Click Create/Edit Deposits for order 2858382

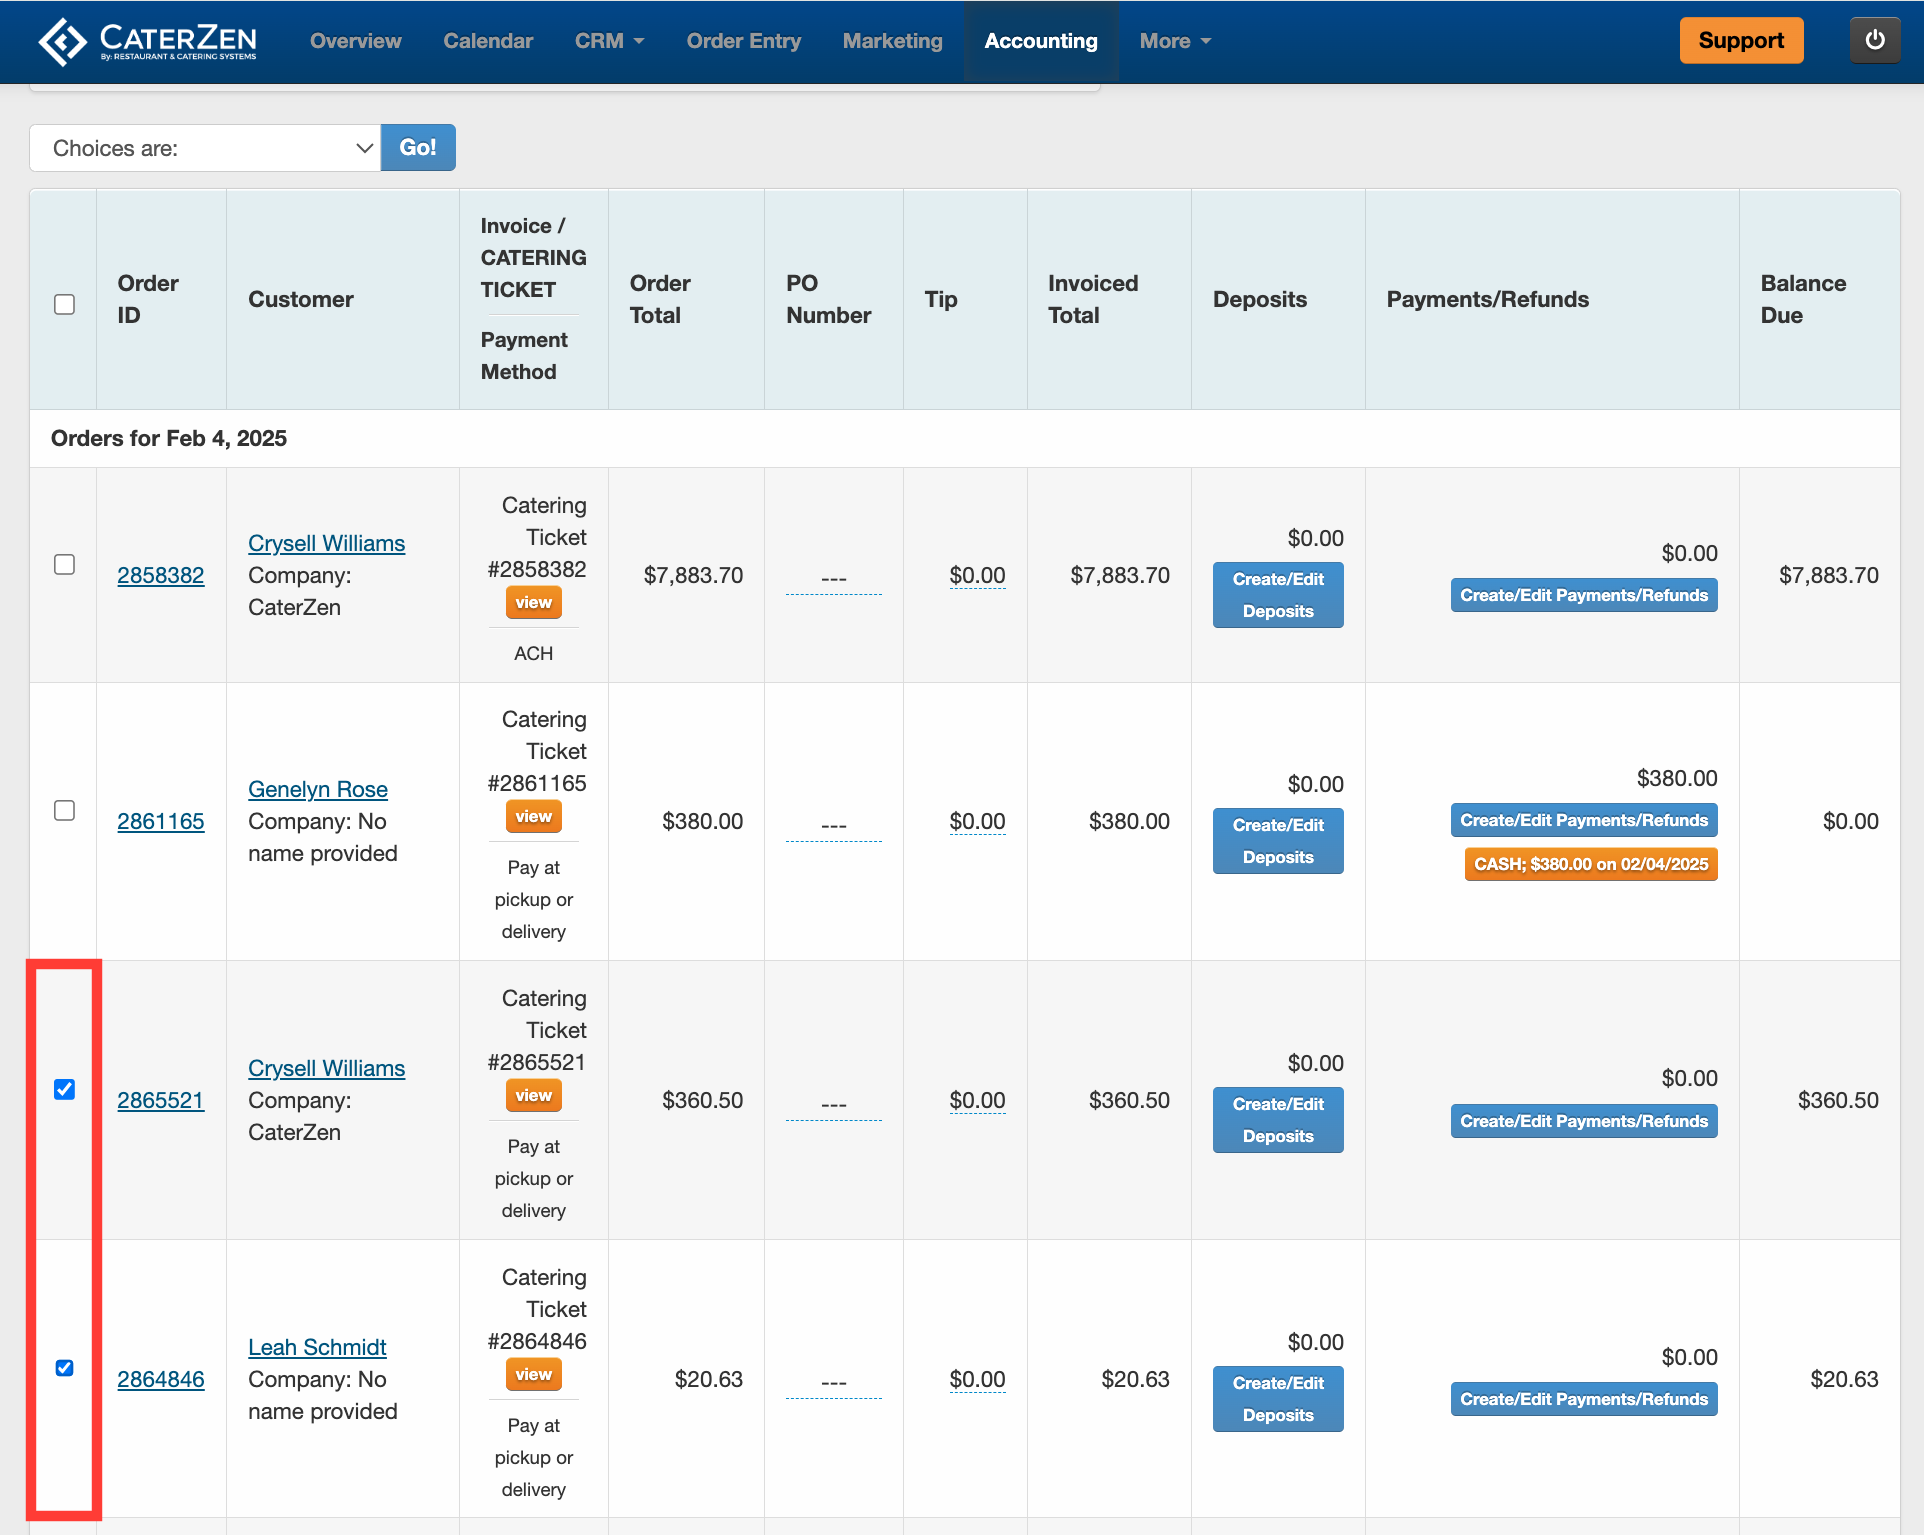[1277, 595]
